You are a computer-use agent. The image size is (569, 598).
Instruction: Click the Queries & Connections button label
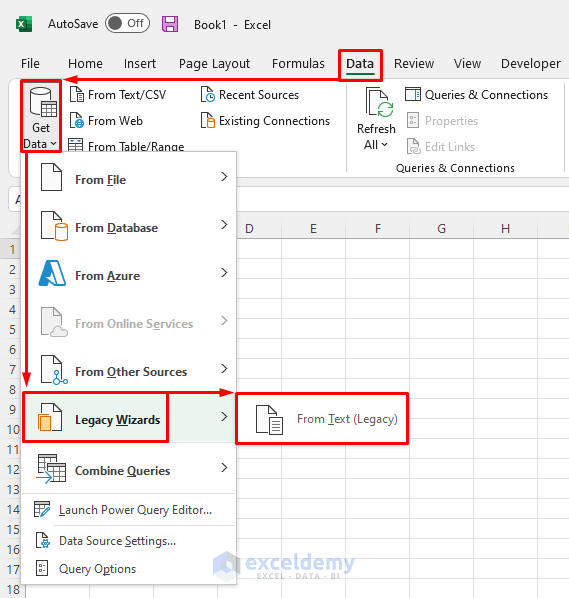coord(486,95)
